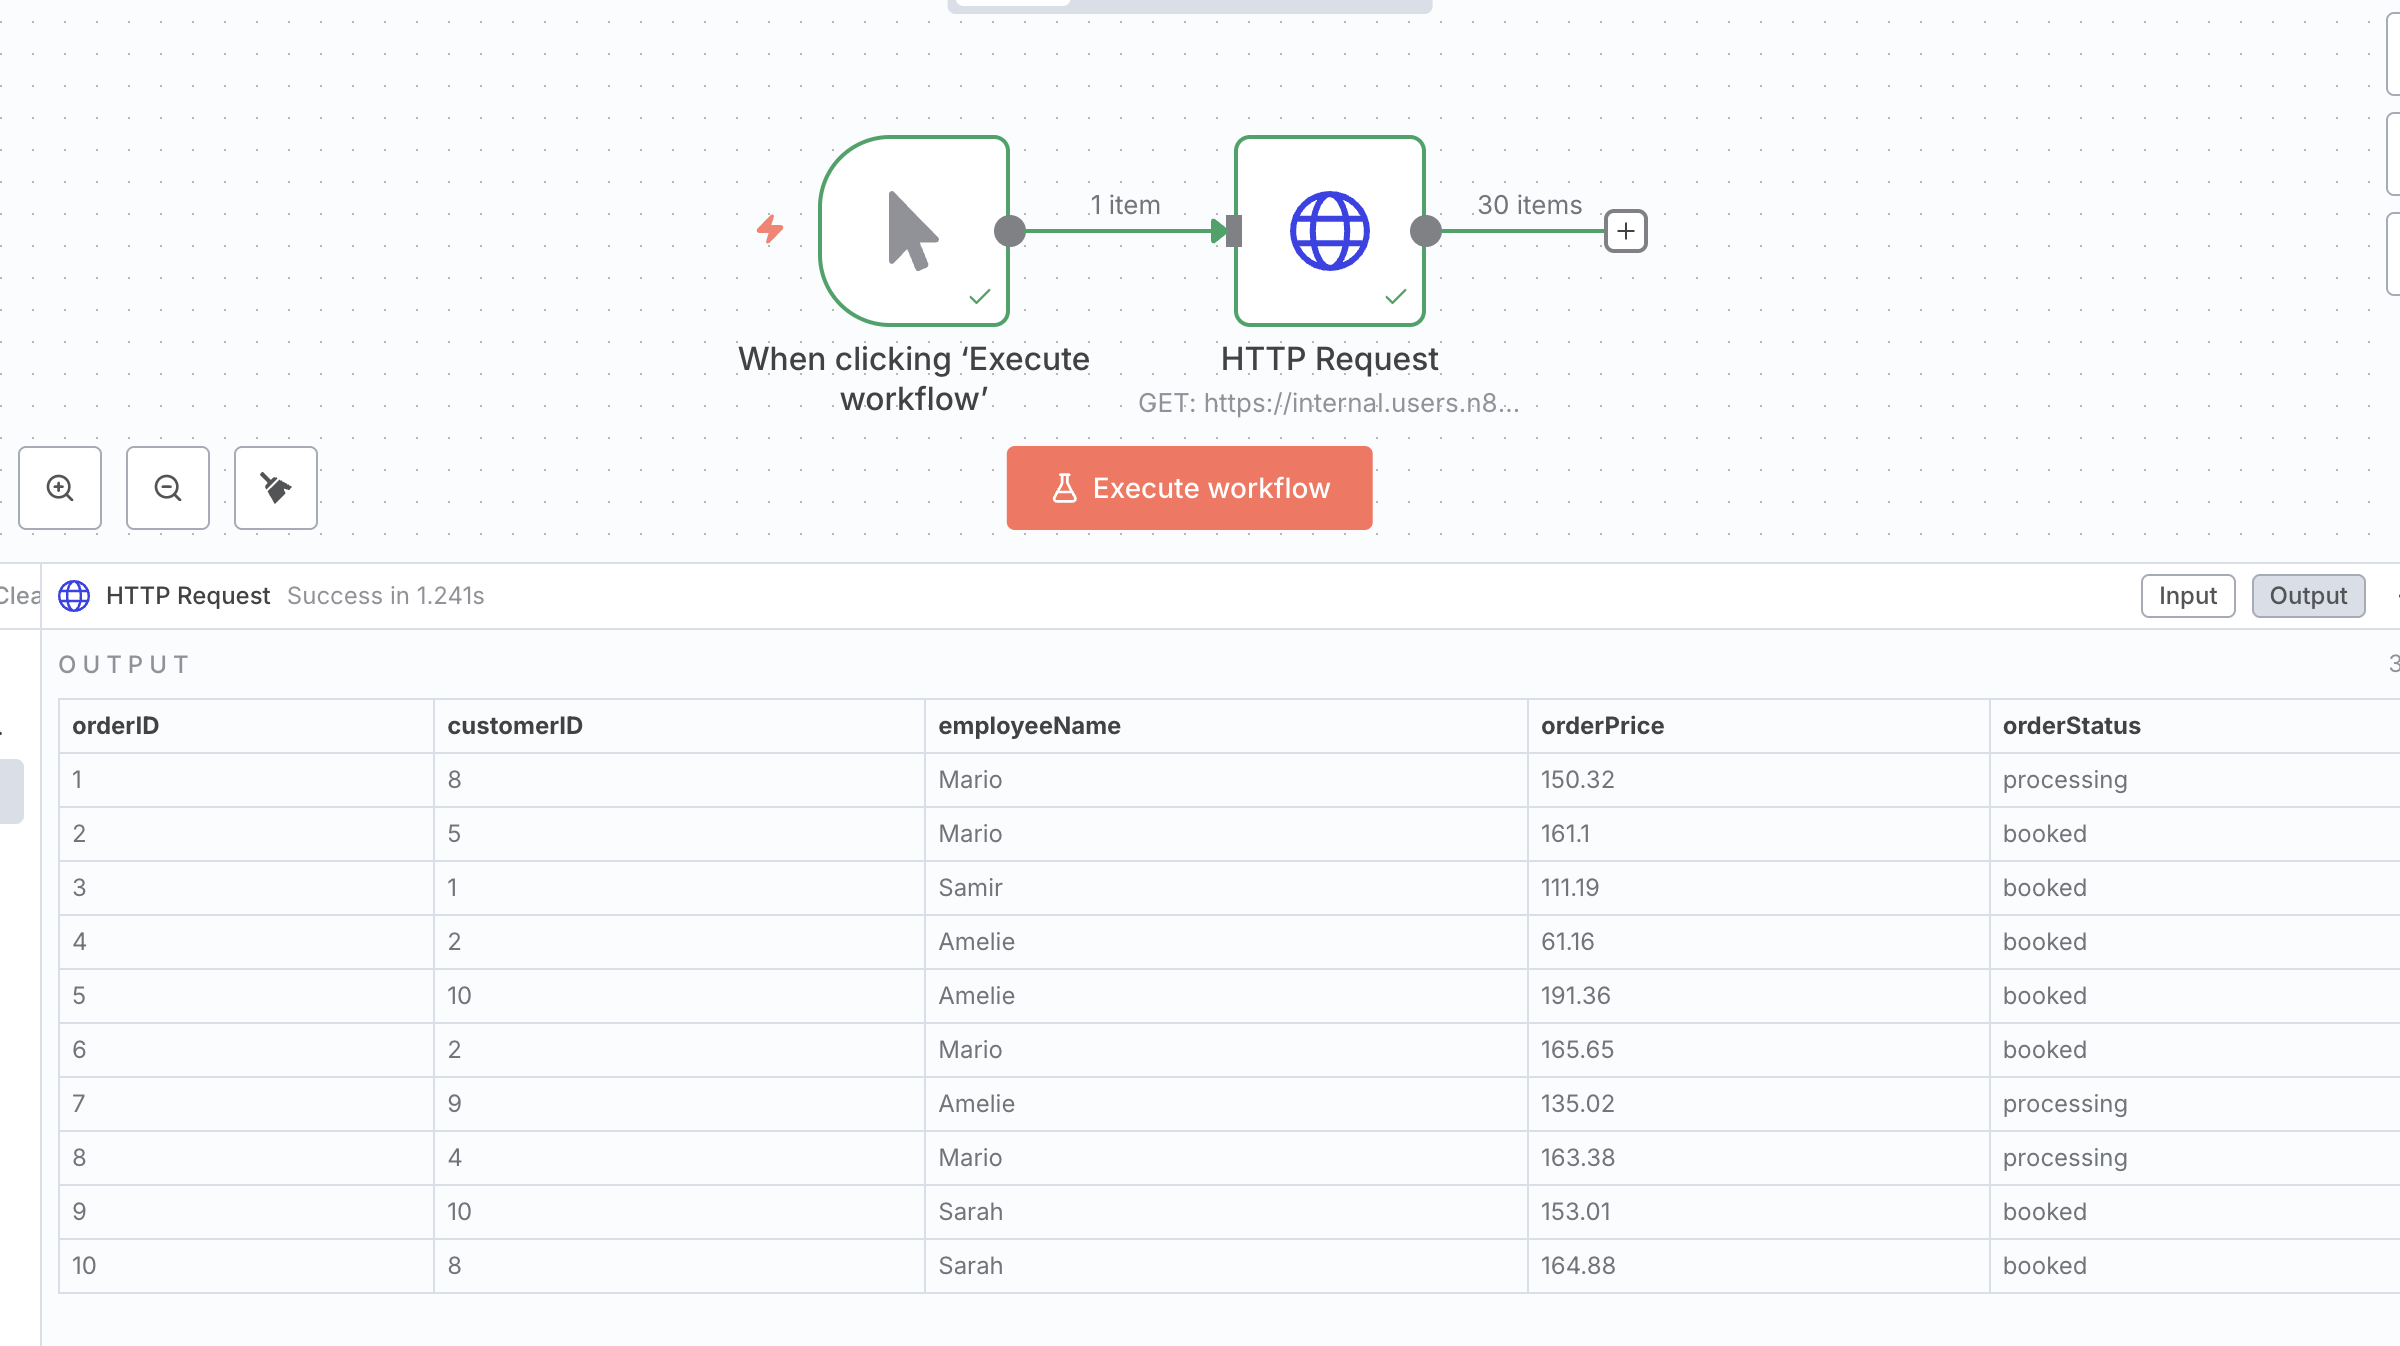Click the processing status in order 7 row
The image size is (2400, 1346).
[x=2195, y=1104]
